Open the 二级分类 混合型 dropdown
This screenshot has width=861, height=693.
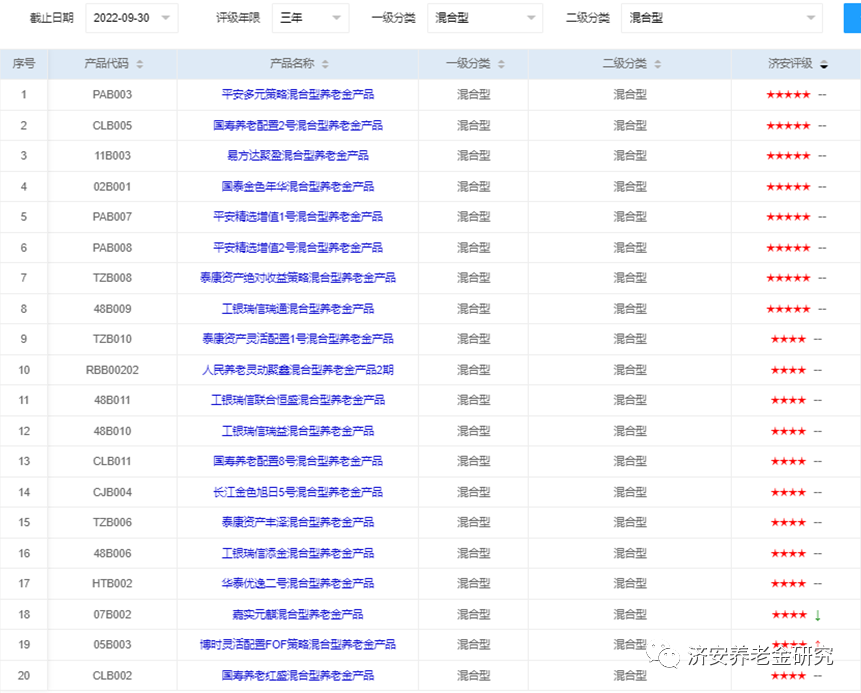(722, 18)
